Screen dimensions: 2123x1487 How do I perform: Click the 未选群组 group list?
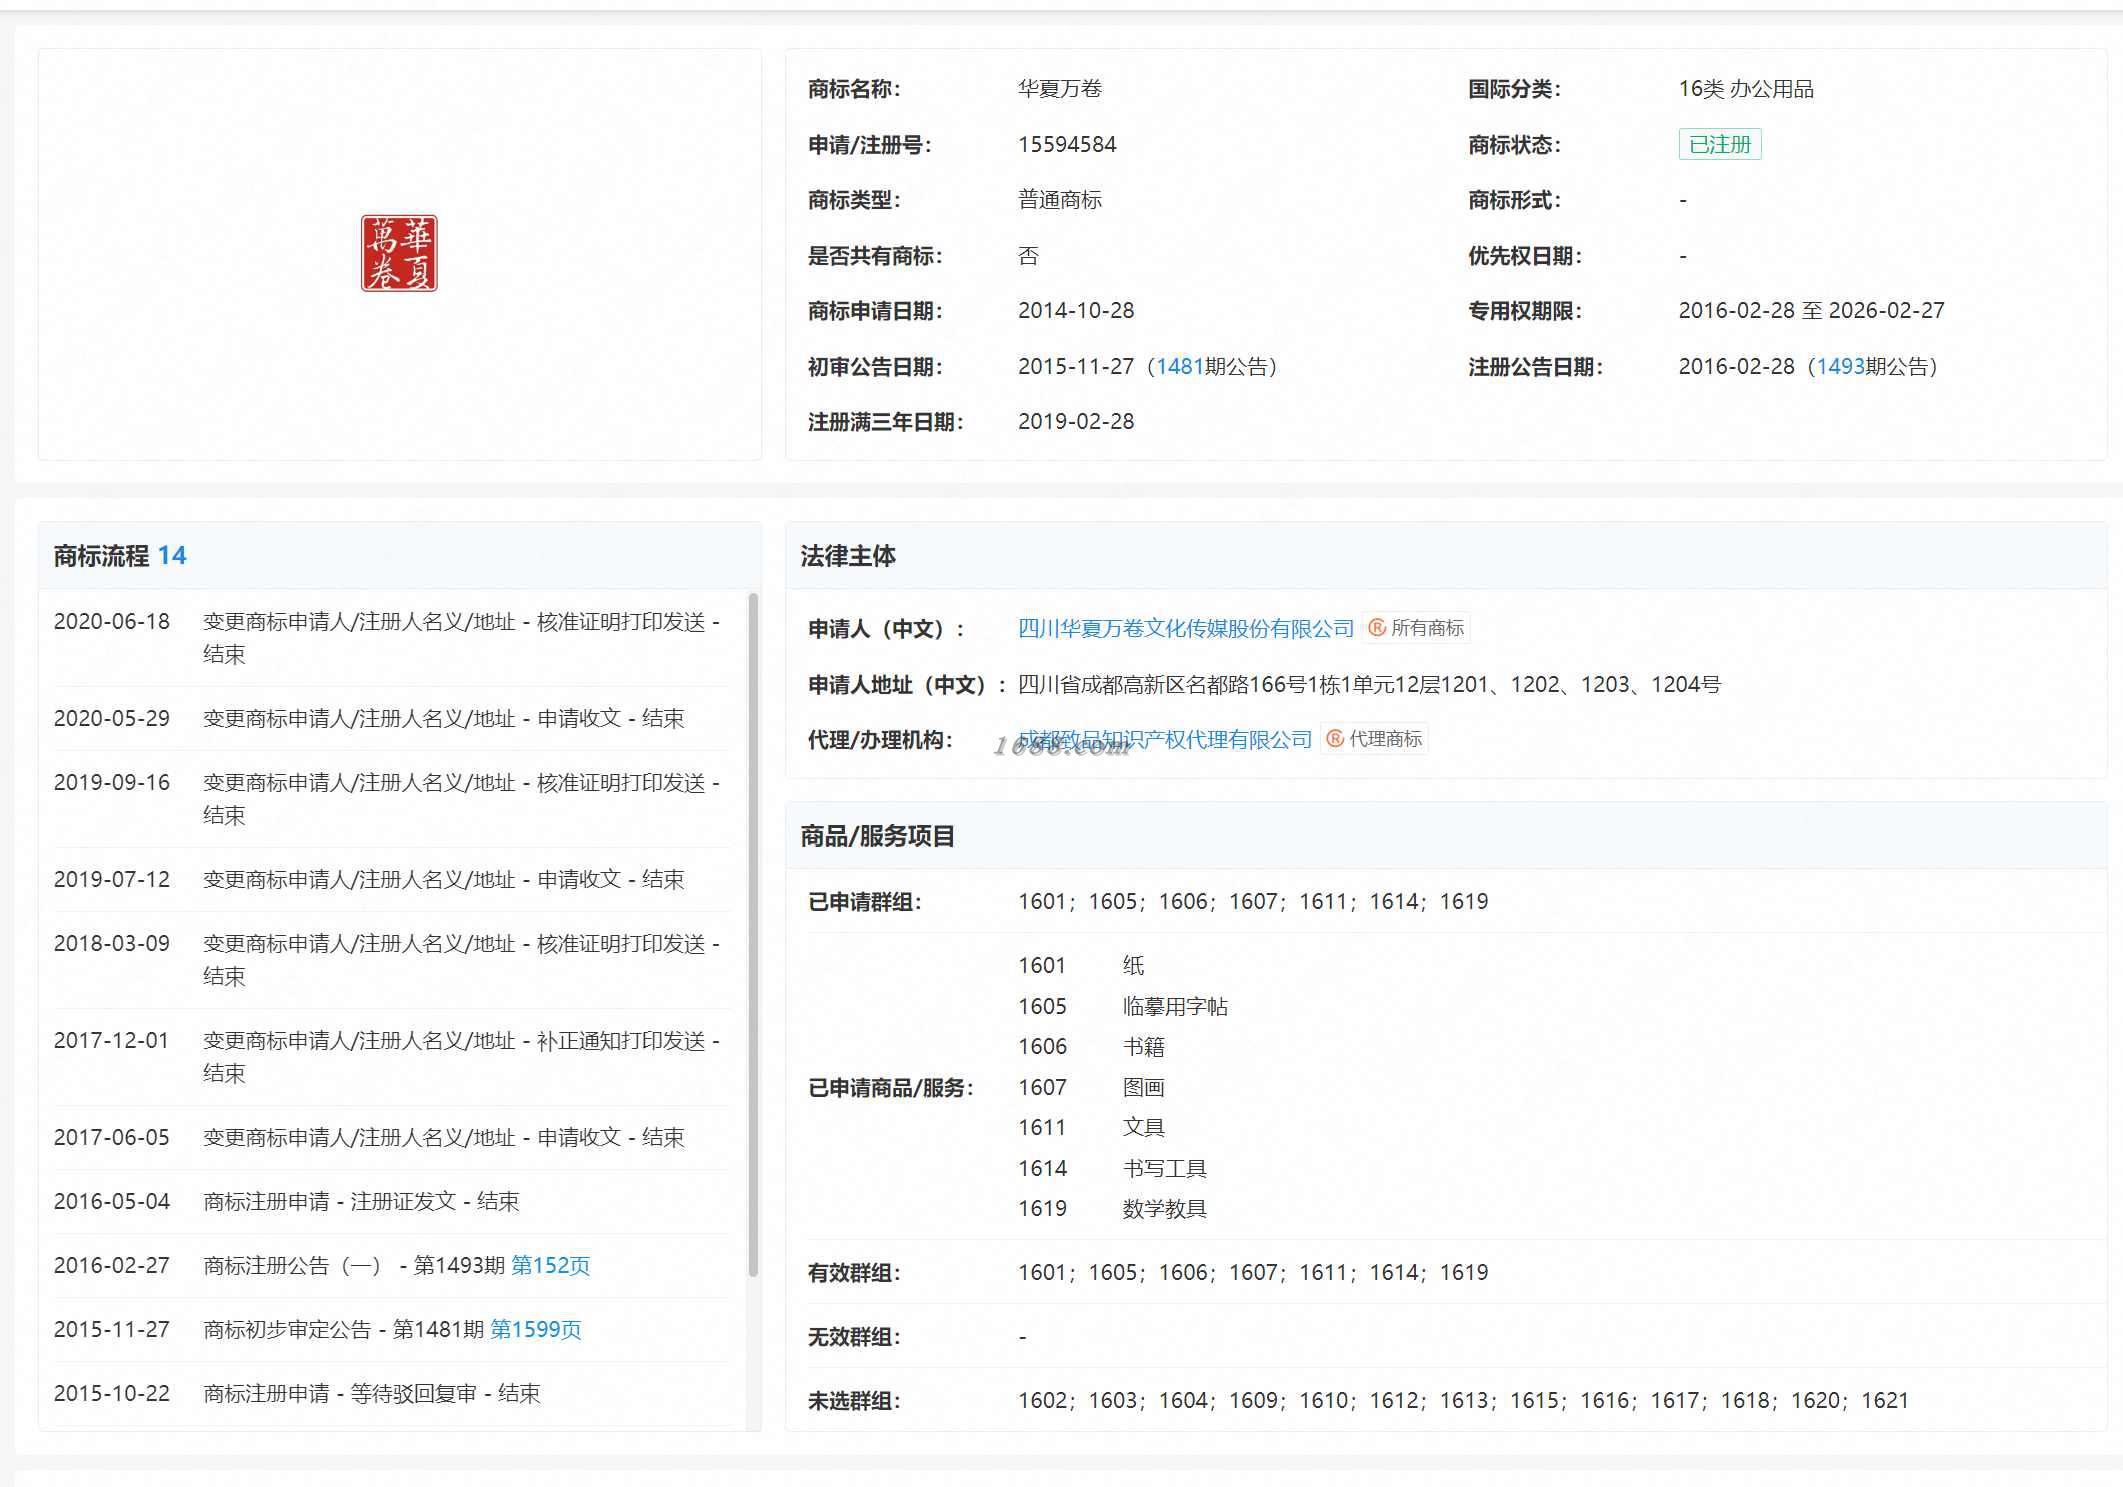pyautogui.click(x=1463, y=1401)
